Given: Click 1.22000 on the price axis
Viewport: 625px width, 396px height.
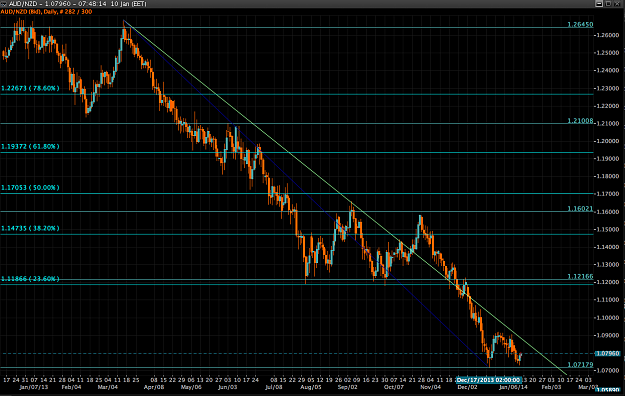Looking at the screenshot, I should coord(607,106).
